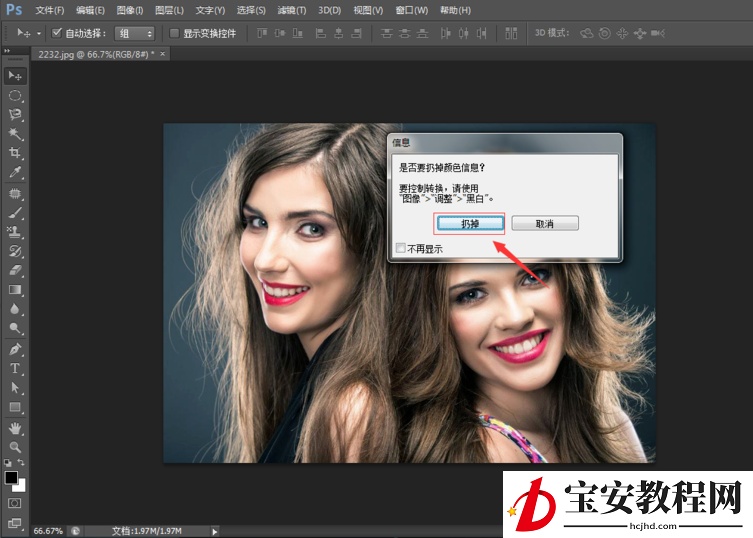Choose the Lasso tool

point(15,114)
